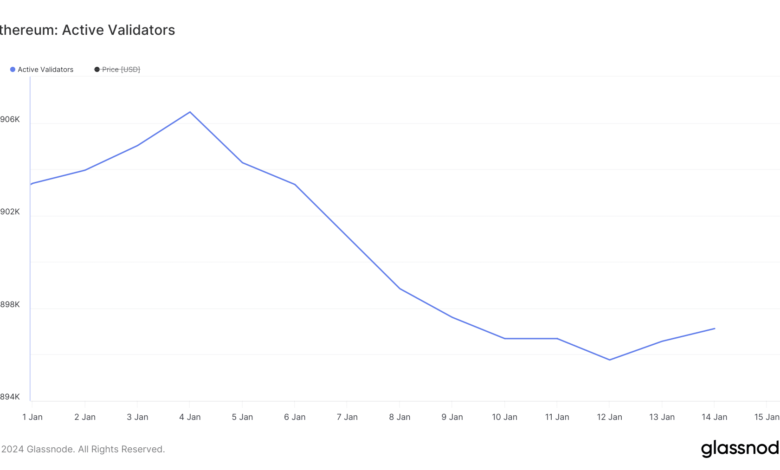The image size is (780, 470).
Task: Select the 7 Jan x-axis label
Action: coord(347,416)
